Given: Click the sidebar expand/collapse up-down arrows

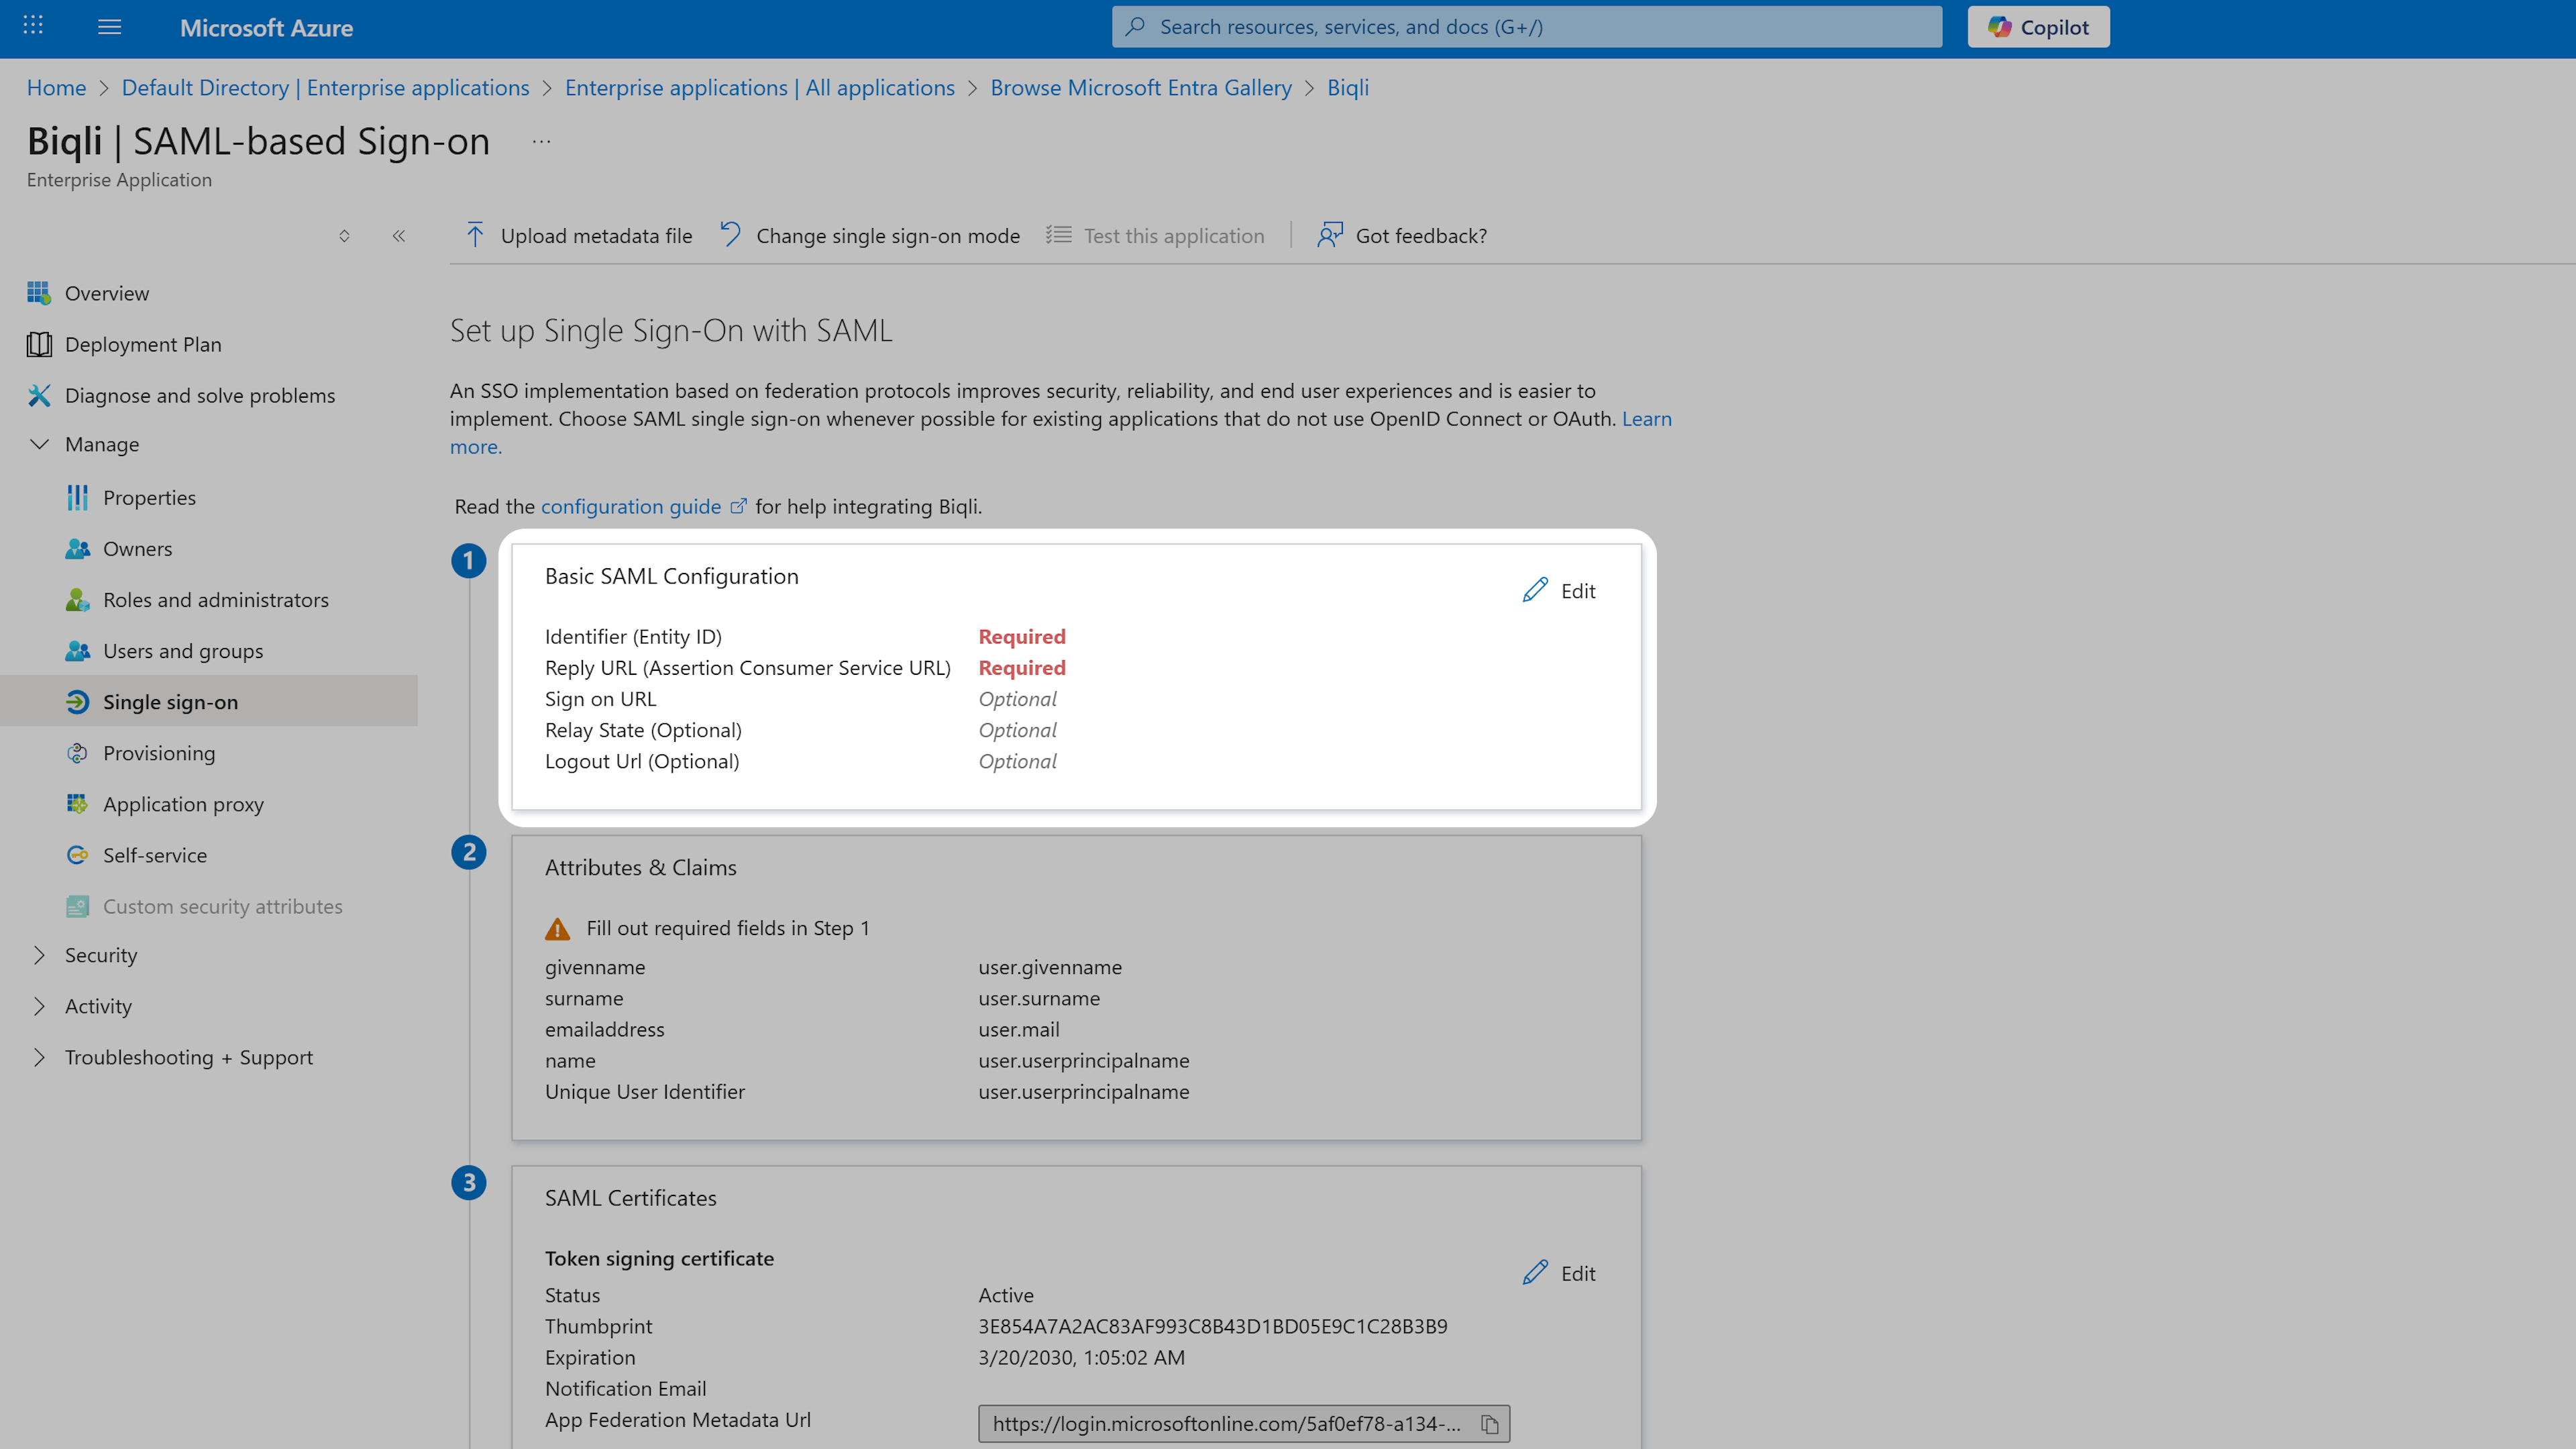Looking at the screenshot, I should point(344,236).
